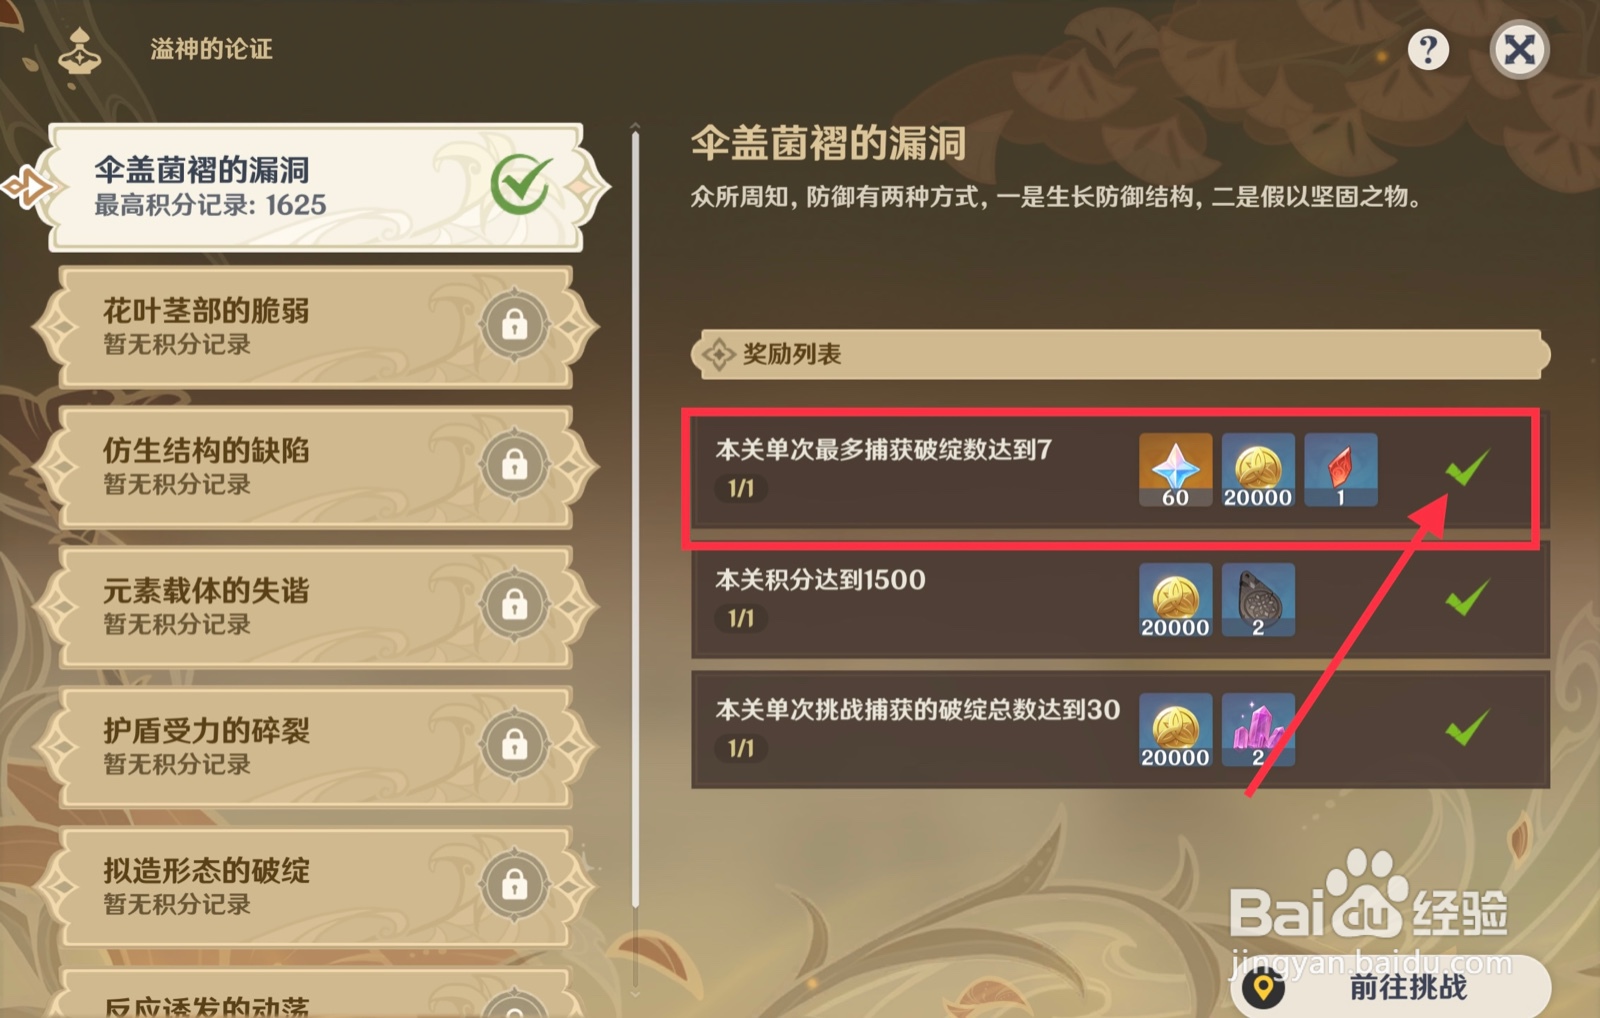The width and height of the screenshot is (1600, 1018).
Task: Click the lock icon on 护盾受力的碎裂
Action: (514, 745)
